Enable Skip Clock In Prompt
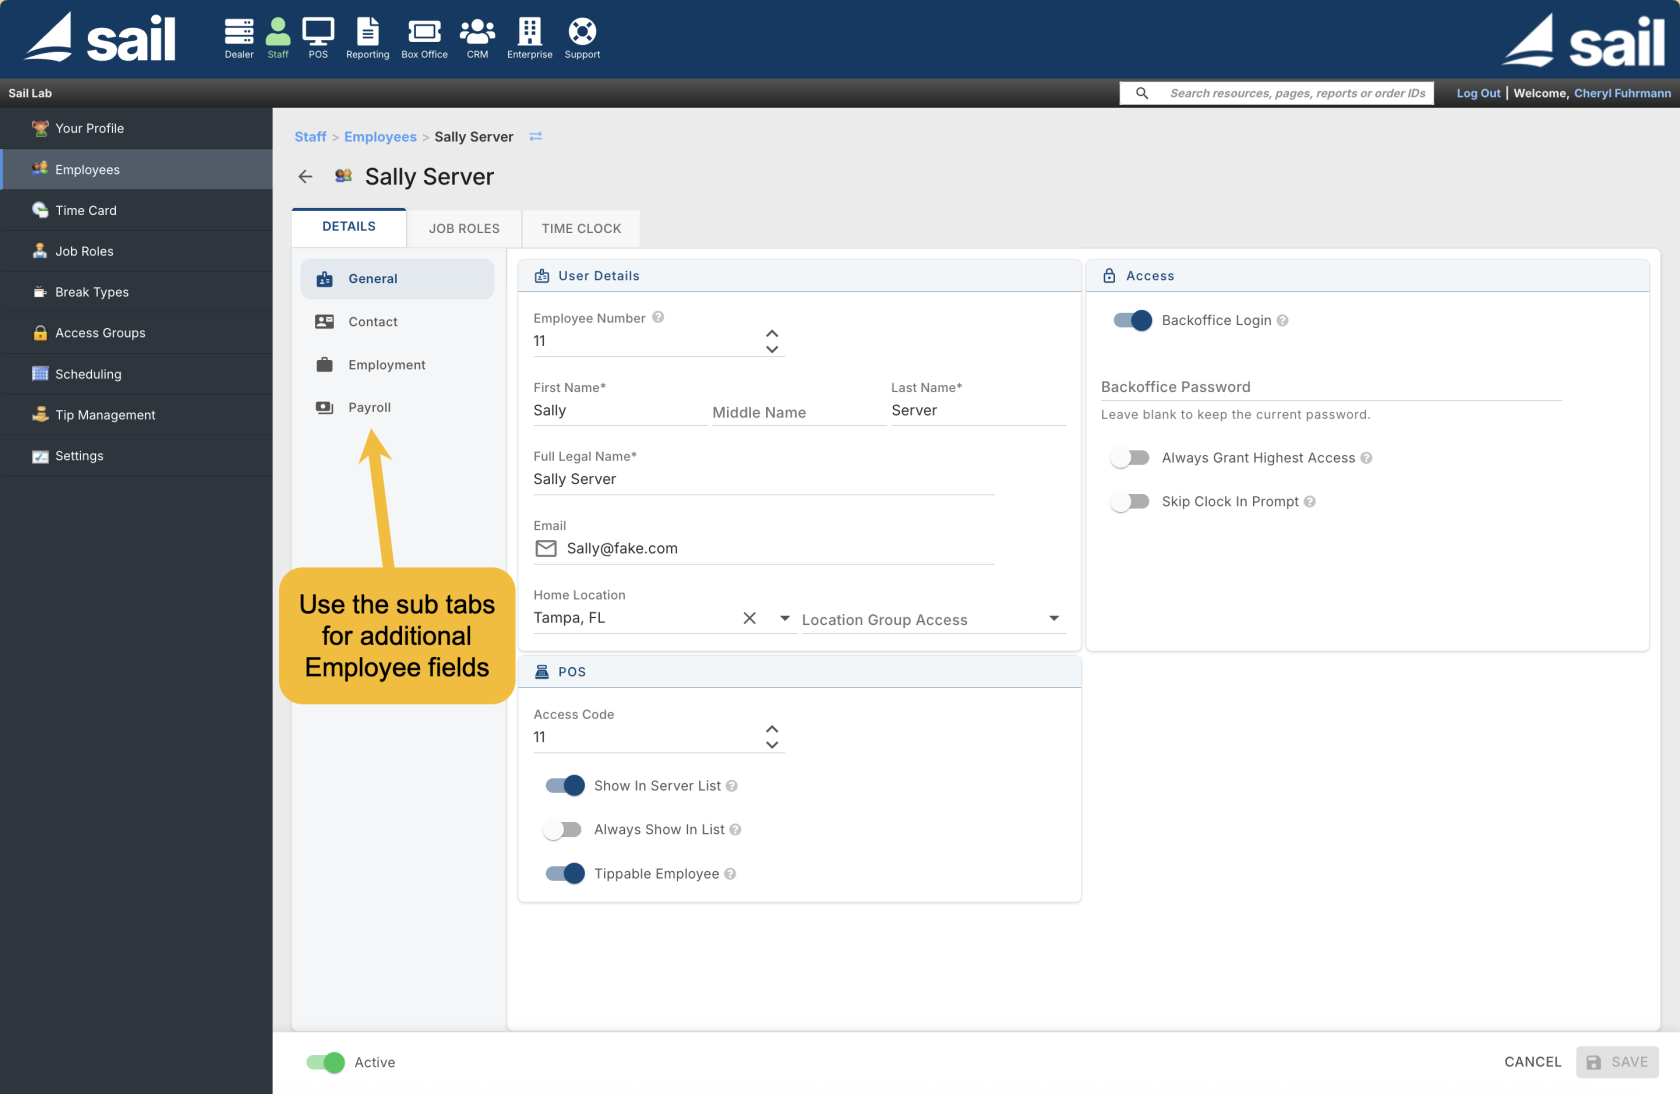Screen dimensions: 1680x1094 click(1130, 502)
